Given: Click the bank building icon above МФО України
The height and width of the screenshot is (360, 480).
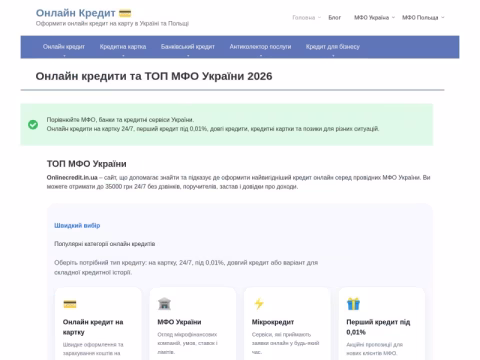Looking at the screenshot, I should (x=164, y=304).
